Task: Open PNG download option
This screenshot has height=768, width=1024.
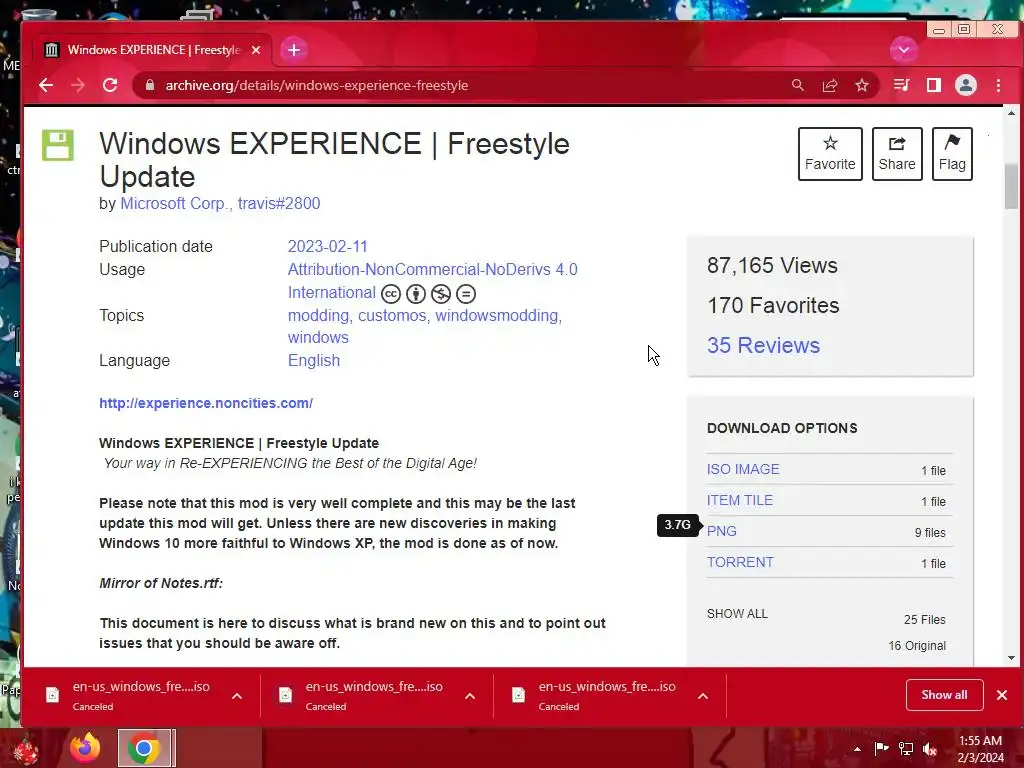Action: 722,532
